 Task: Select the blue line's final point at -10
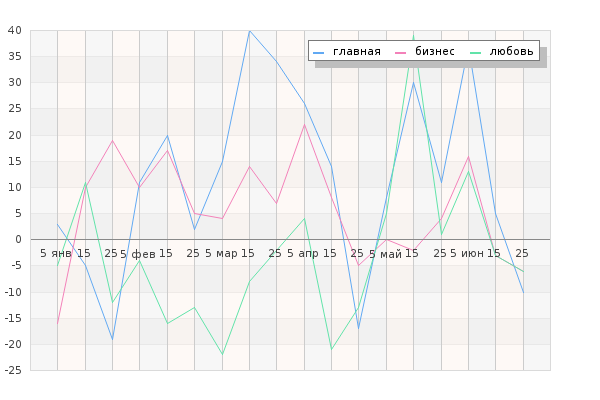tap(523, 292)
